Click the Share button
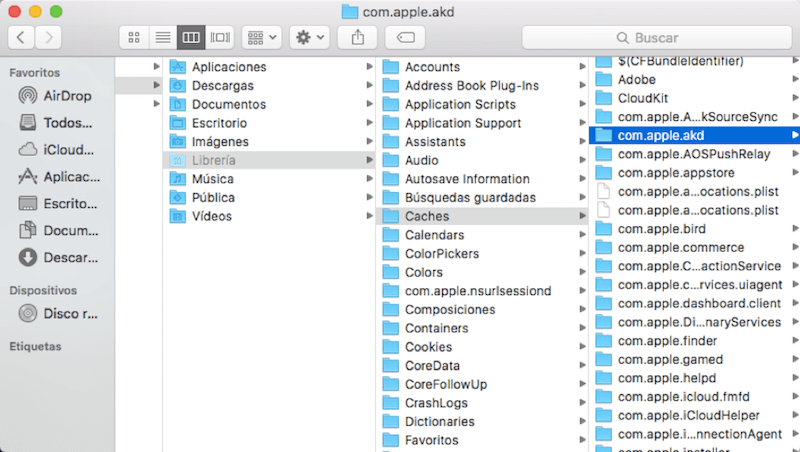 point(358,37)
